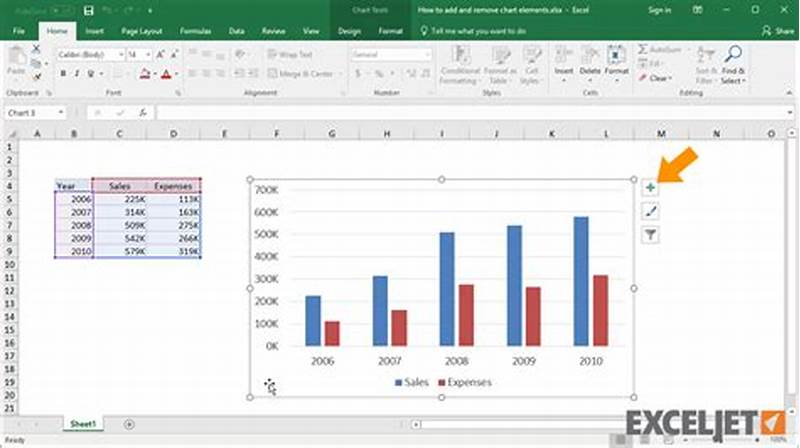Open the font name dropdown

click(x=121, y=55)
